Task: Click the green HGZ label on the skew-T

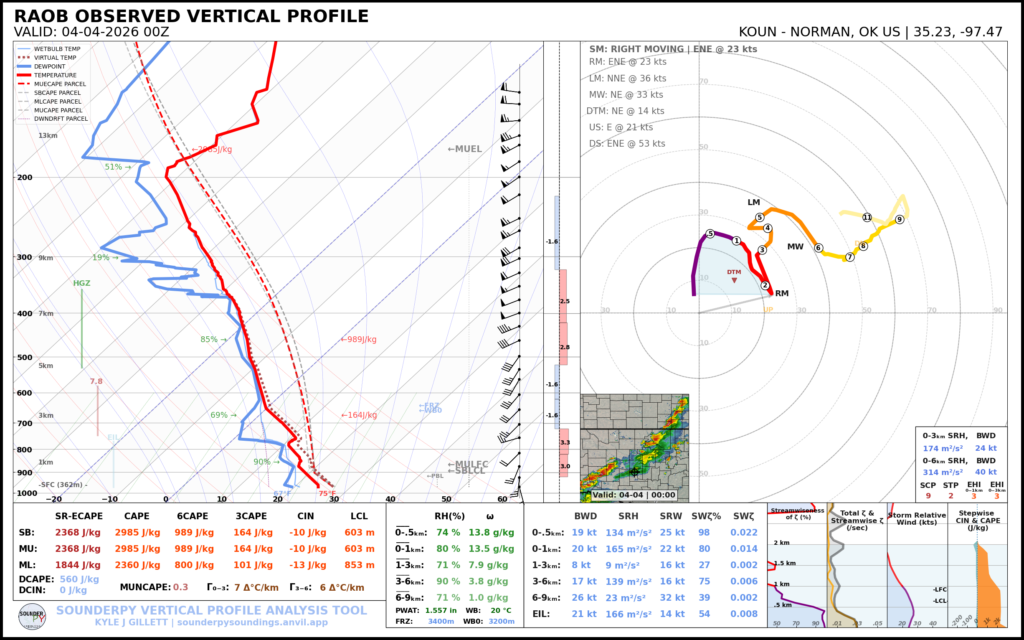Action: (82, 283)
